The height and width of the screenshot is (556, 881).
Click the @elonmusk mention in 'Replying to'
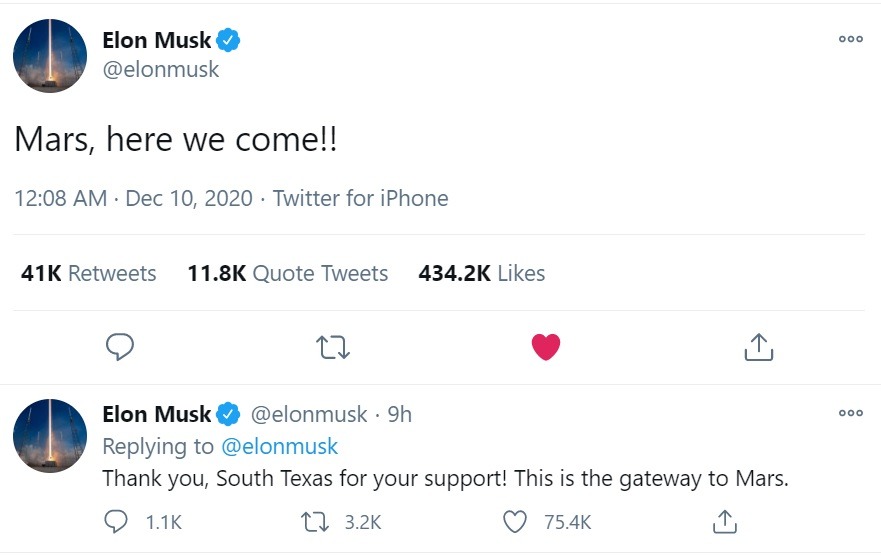[x=279, y=446]
